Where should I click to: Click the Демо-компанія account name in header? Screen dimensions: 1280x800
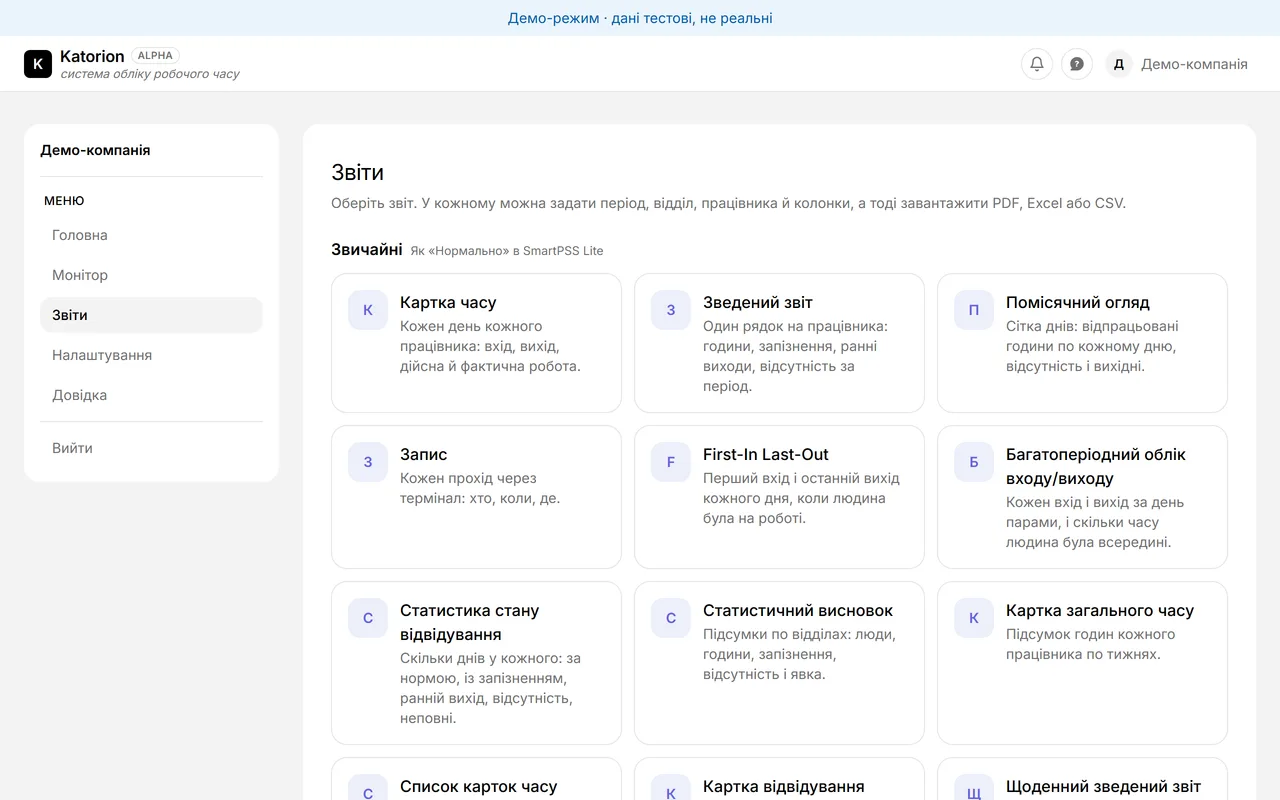click(1194, 64)
